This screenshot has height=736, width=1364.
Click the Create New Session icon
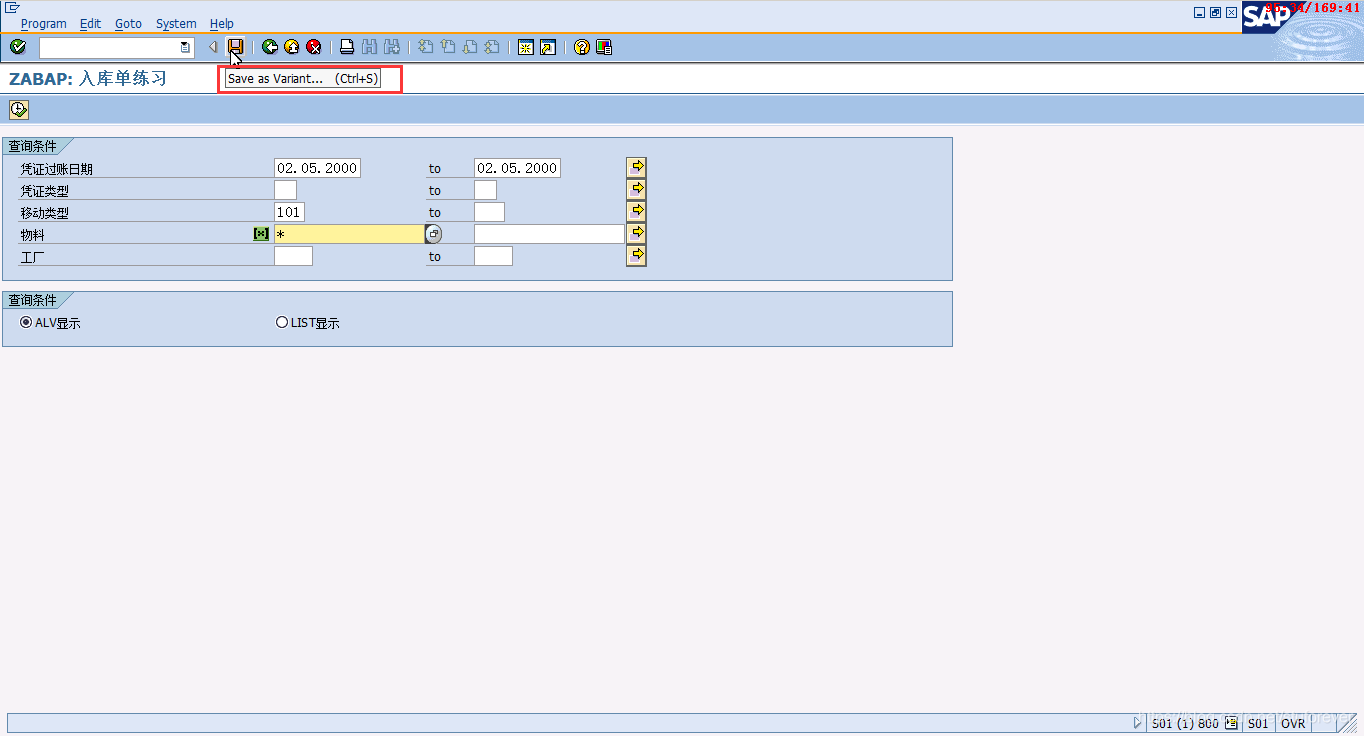click(x=526, y=47)
